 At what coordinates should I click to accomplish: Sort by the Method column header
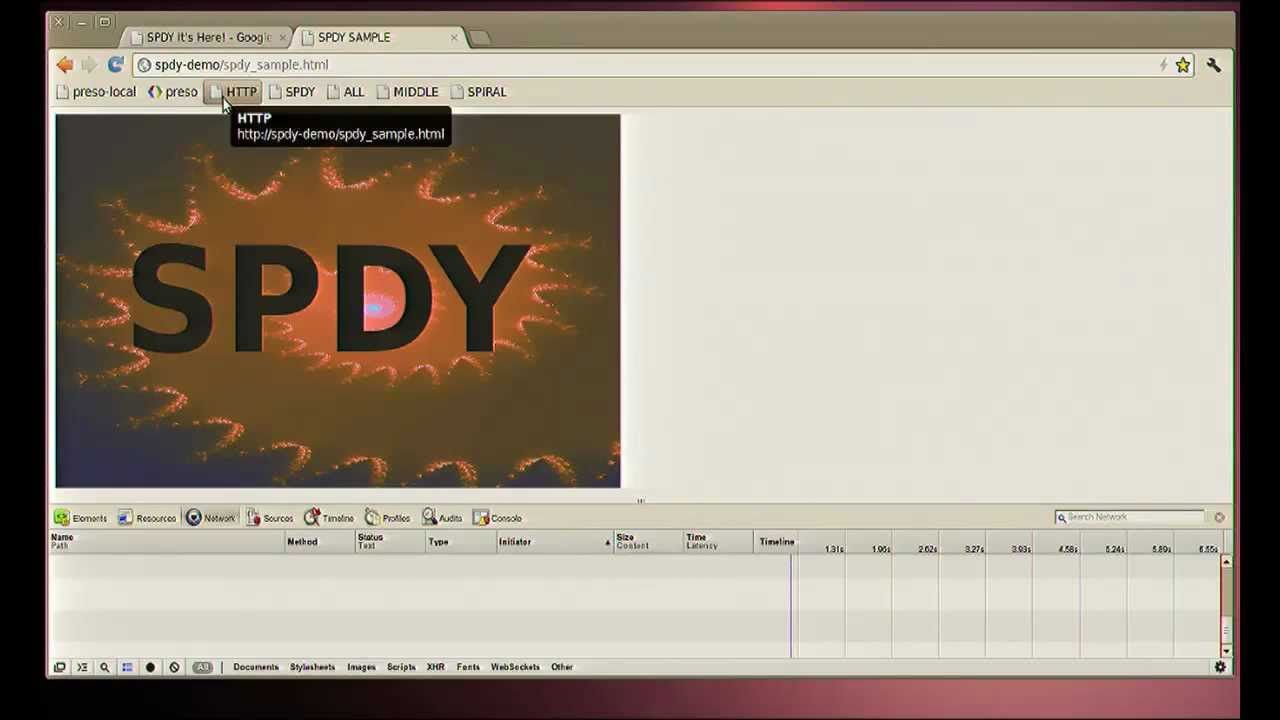coord(320,541)
